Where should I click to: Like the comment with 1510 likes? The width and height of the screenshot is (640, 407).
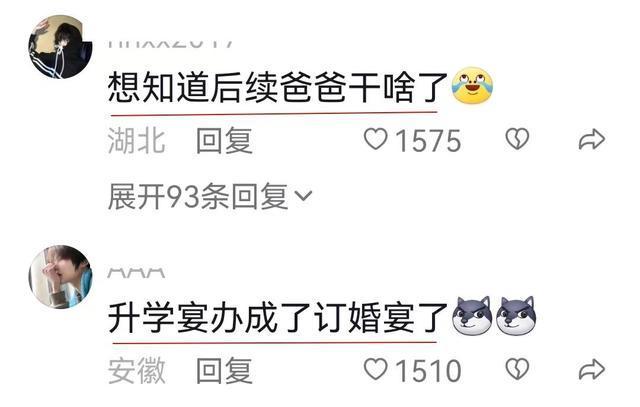376,369
